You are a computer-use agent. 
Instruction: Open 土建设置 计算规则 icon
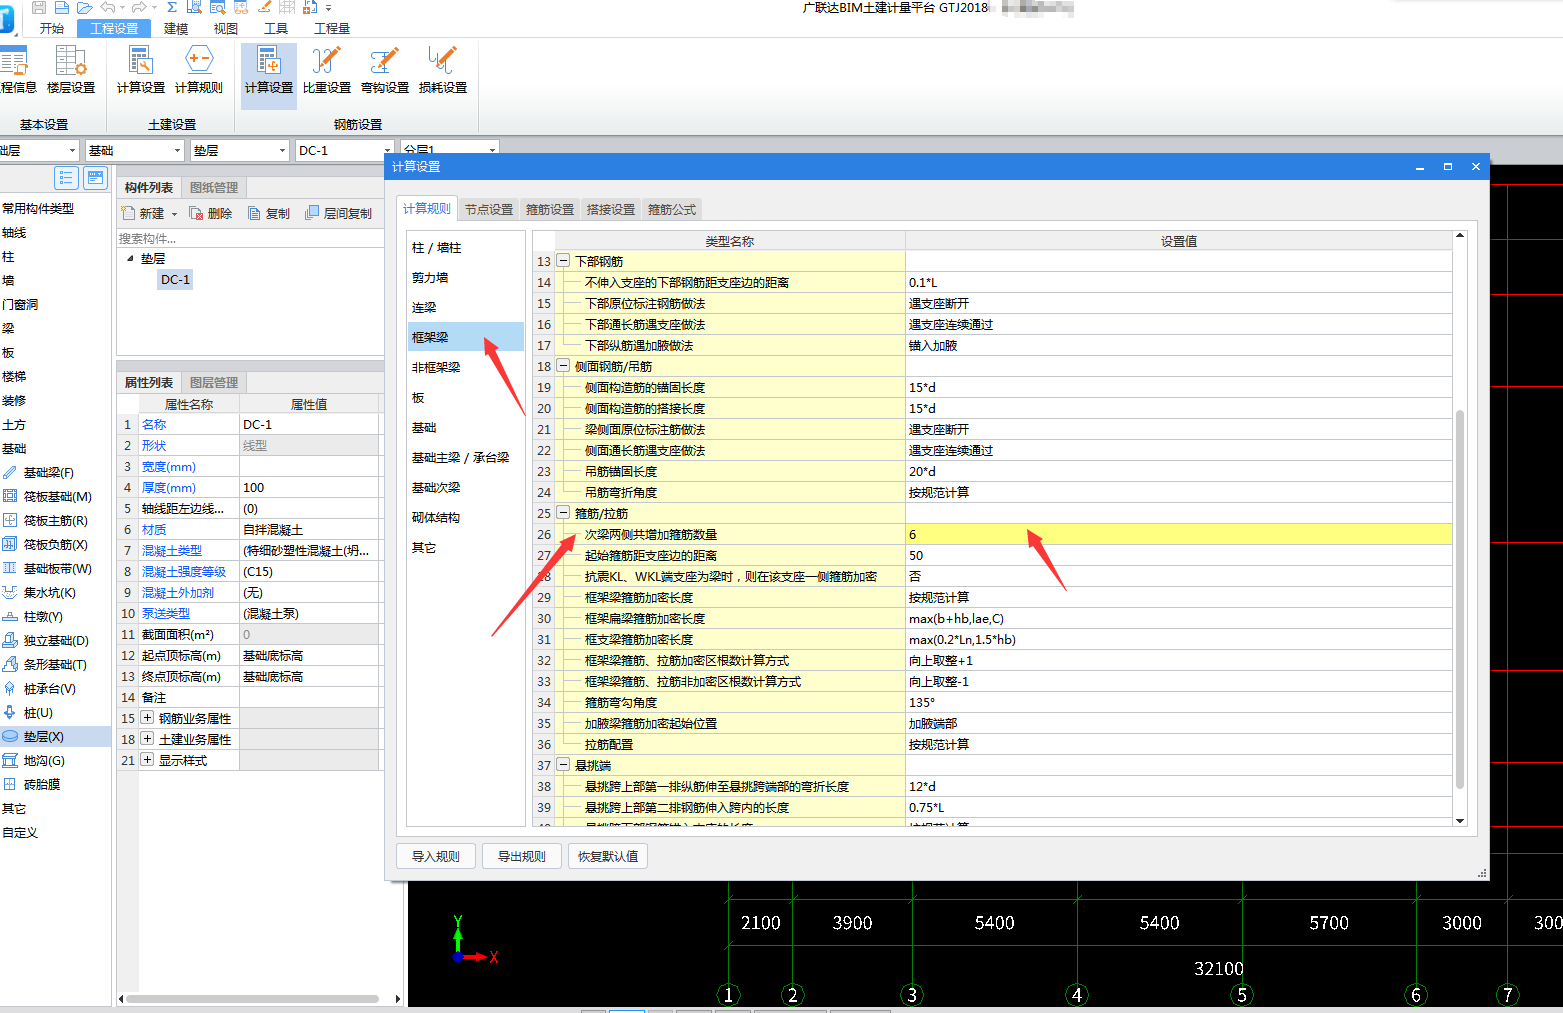tap(199, 70)
